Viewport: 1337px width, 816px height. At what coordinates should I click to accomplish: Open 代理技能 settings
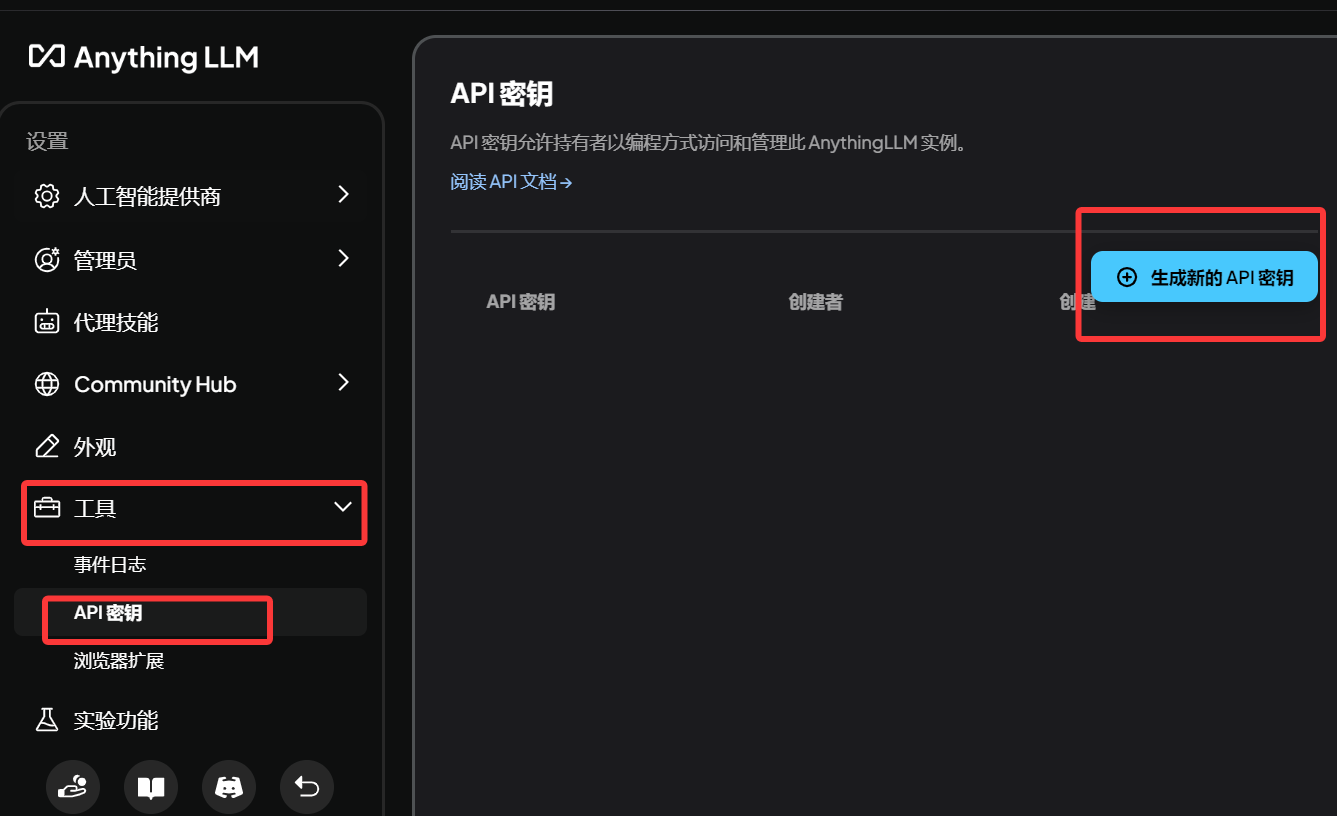tap(190, 322)
